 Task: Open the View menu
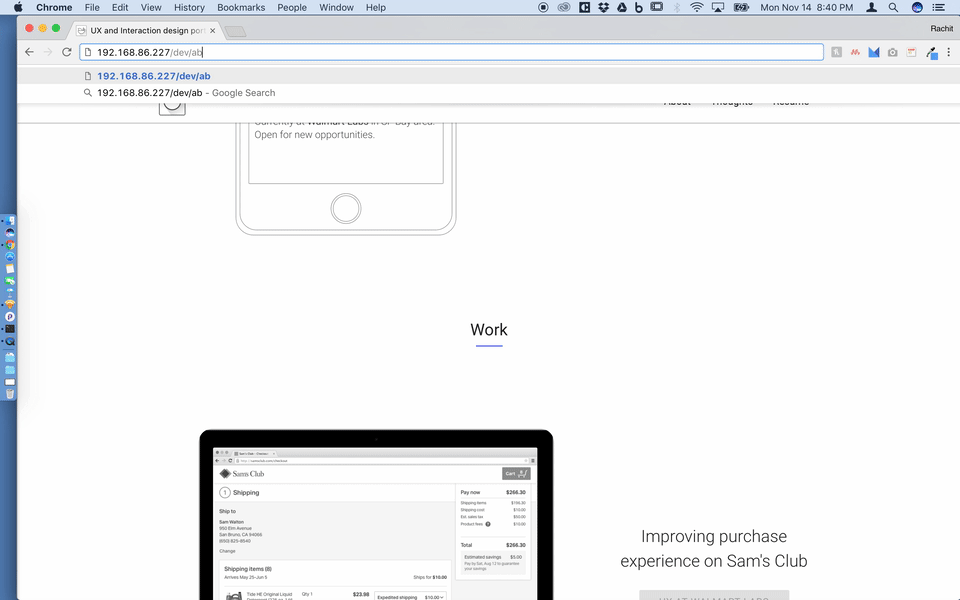tap(151, 7)
